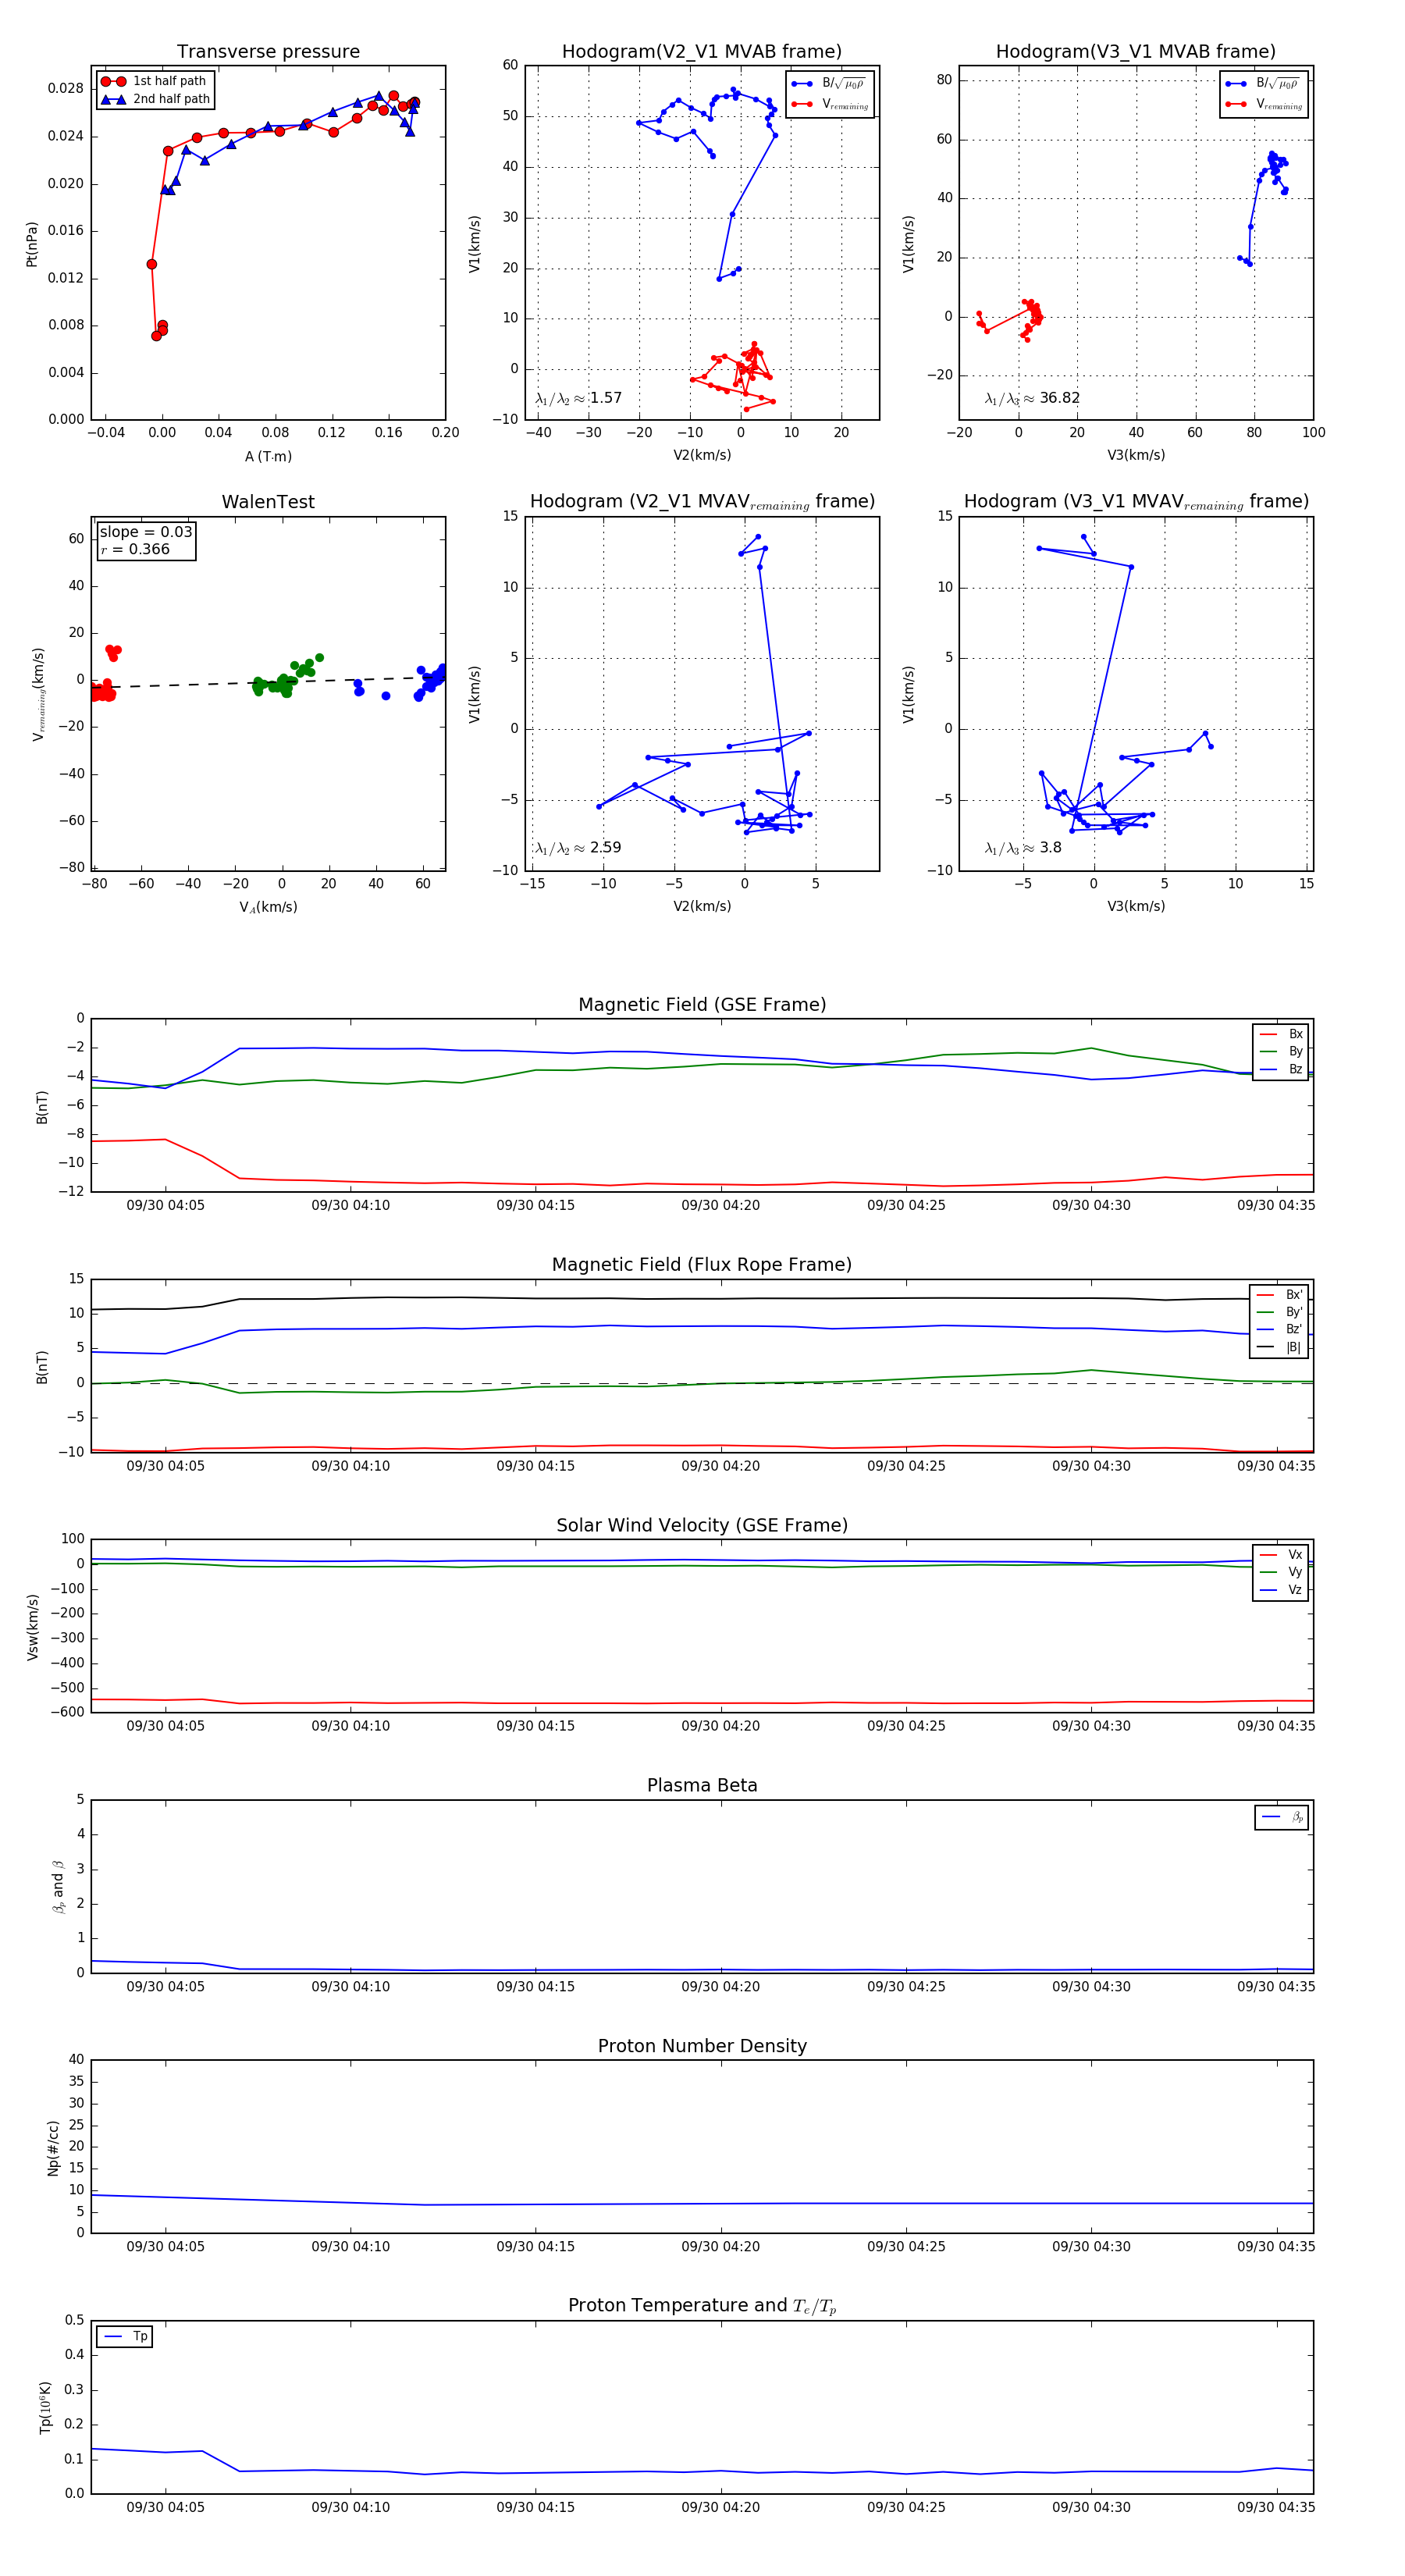This screenshot has width=1405, height=2576.
Task: Click the "Proton Number Density" title
Action: click(x=702, y=2046)
